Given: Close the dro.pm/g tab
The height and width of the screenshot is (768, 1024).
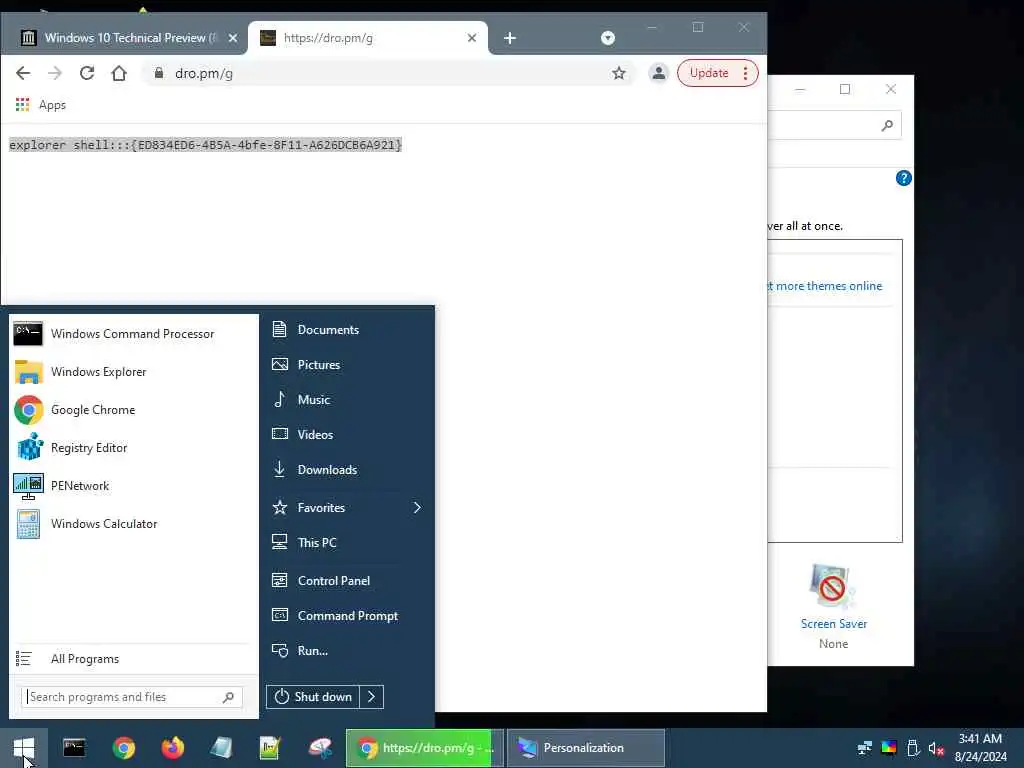Looking at the screenshot, I should 472,38.
